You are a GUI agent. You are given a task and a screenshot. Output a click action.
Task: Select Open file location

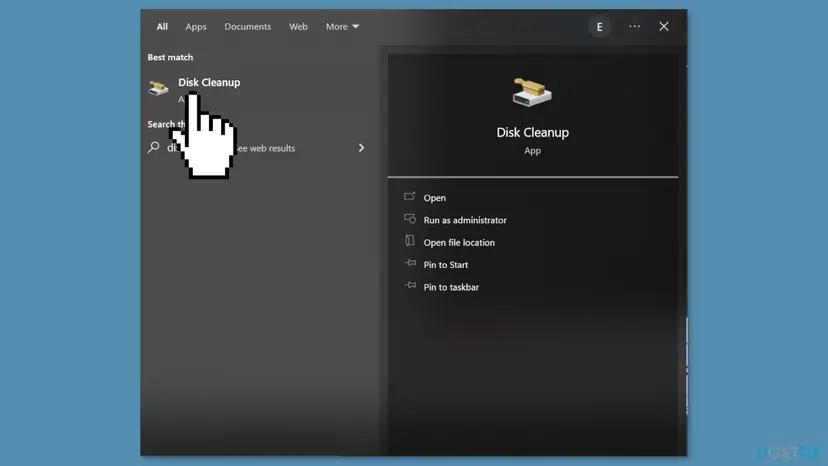[x=459, y=243]
